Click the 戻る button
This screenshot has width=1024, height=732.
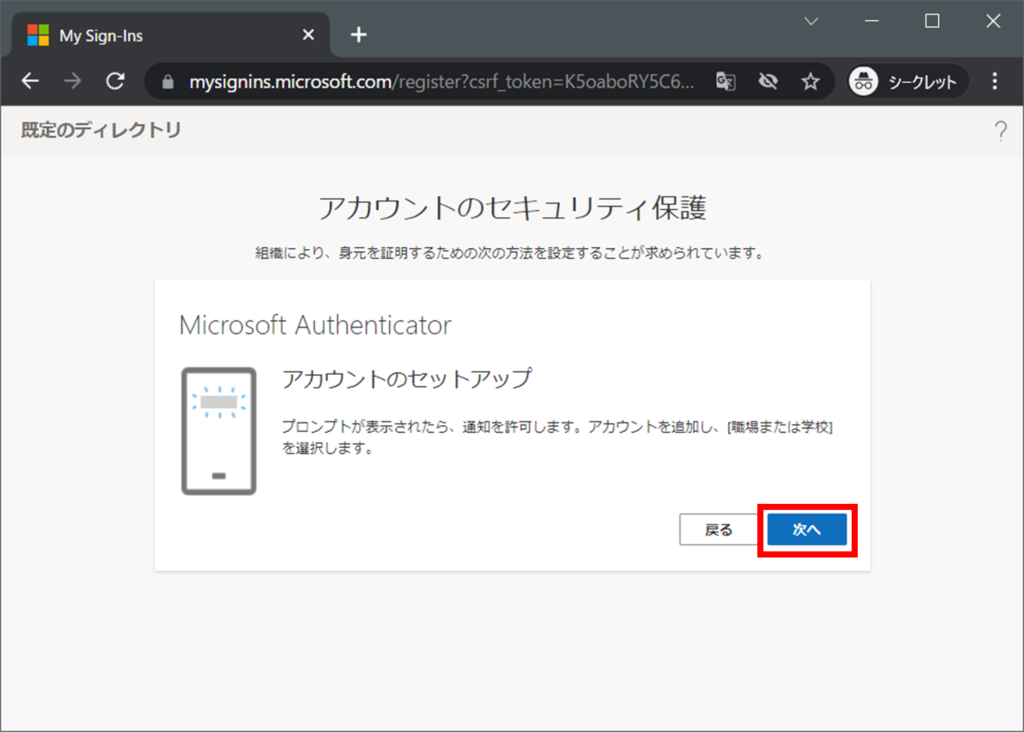click(x=718, y=530)
